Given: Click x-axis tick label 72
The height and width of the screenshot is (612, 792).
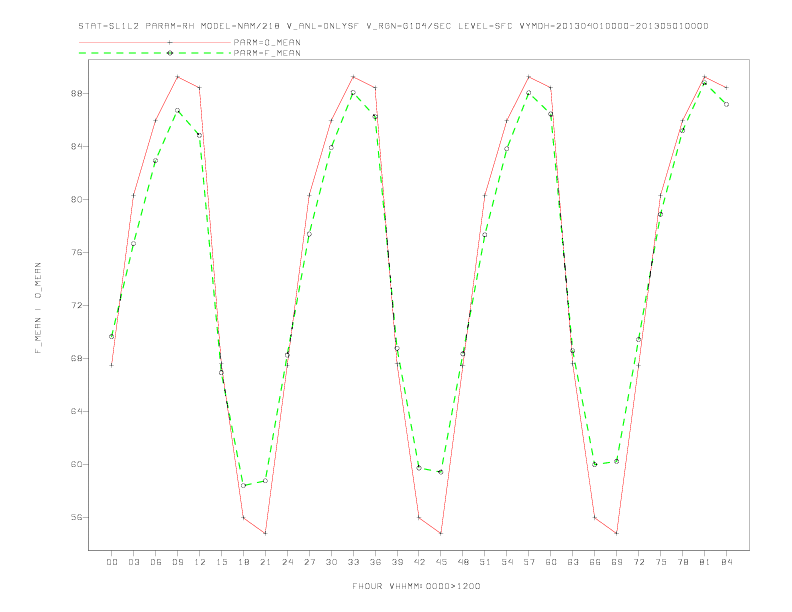Looking at the screenshot, I should pyautogui.click(x=638, y=562).
